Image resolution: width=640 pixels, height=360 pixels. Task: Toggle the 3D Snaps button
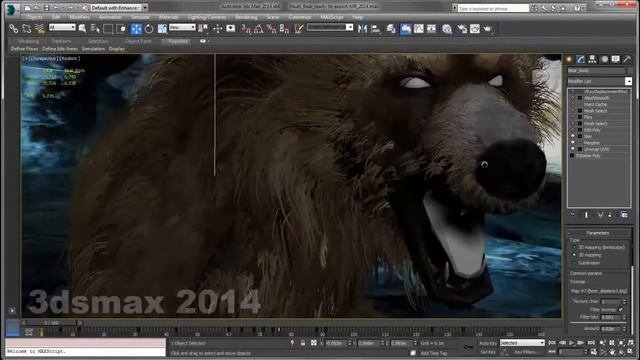pos(246,29)
